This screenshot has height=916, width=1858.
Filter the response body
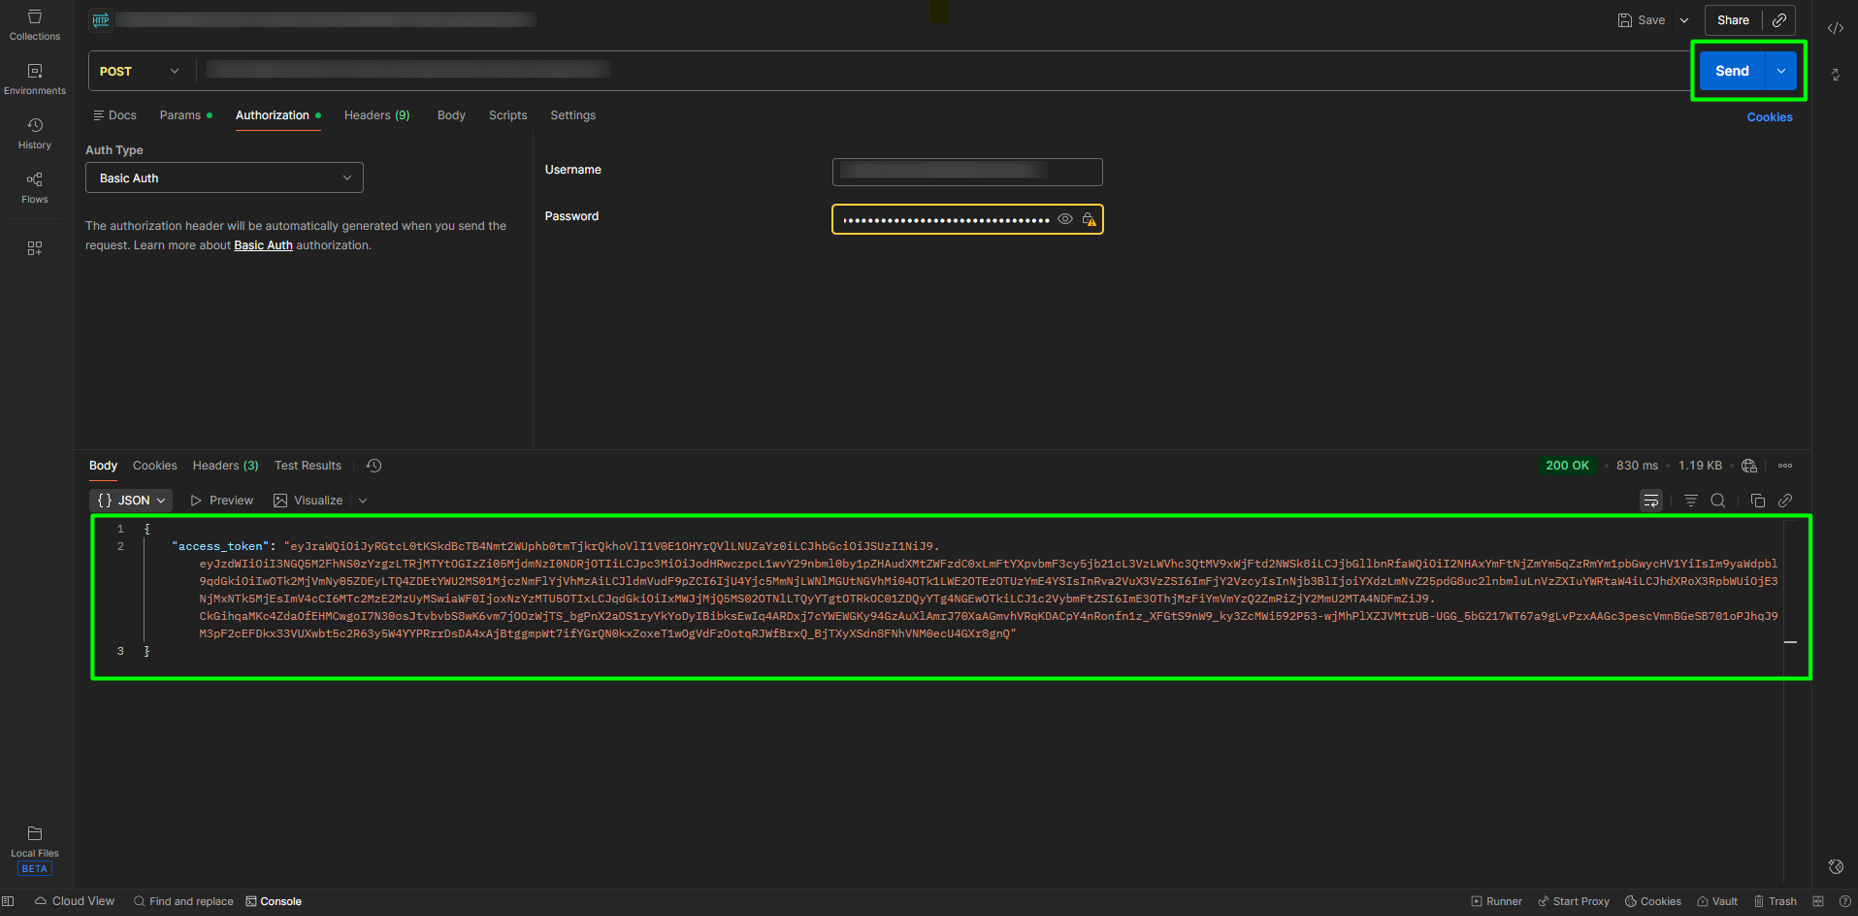tap(1690, 501)
